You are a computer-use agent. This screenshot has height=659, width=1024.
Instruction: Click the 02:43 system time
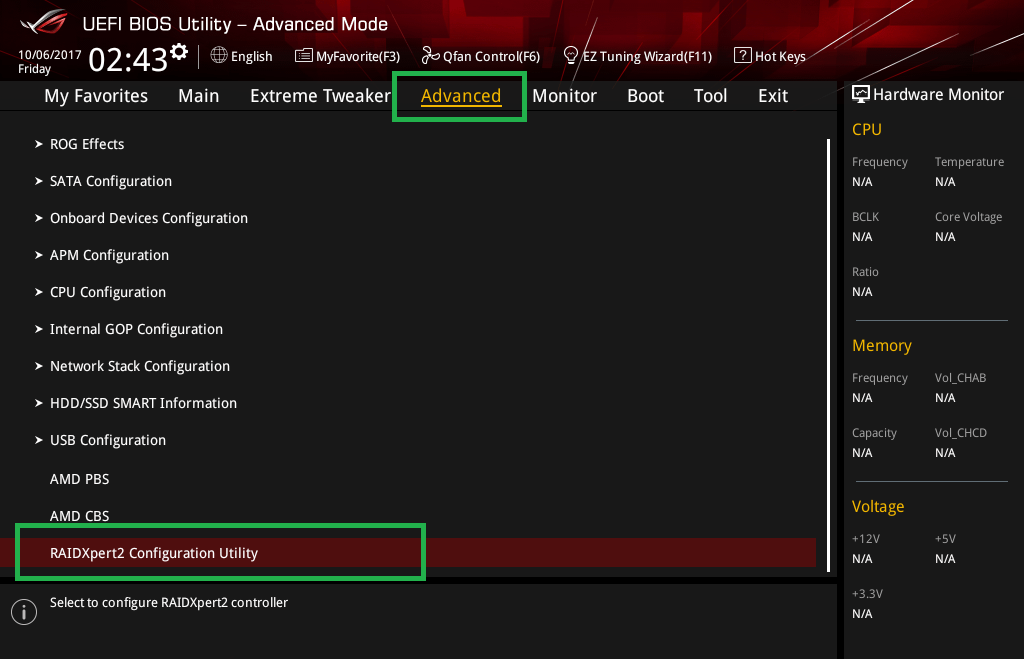(x=128, y=59)
